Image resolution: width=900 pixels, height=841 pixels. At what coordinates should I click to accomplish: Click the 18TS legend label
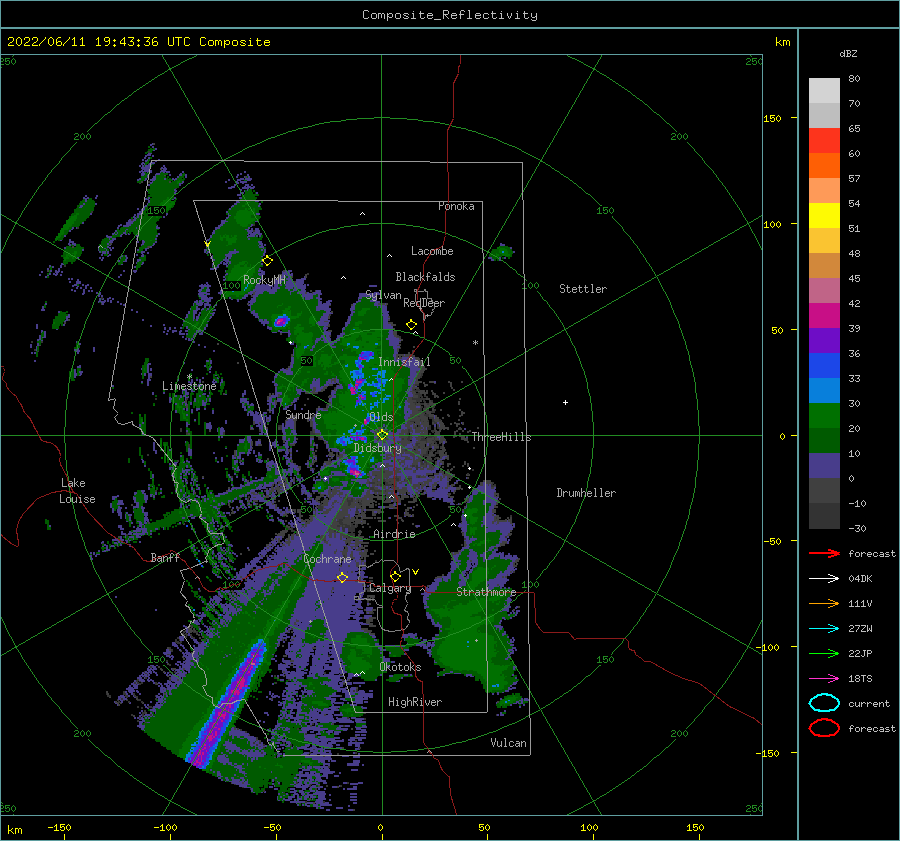(x=860, y=679)
